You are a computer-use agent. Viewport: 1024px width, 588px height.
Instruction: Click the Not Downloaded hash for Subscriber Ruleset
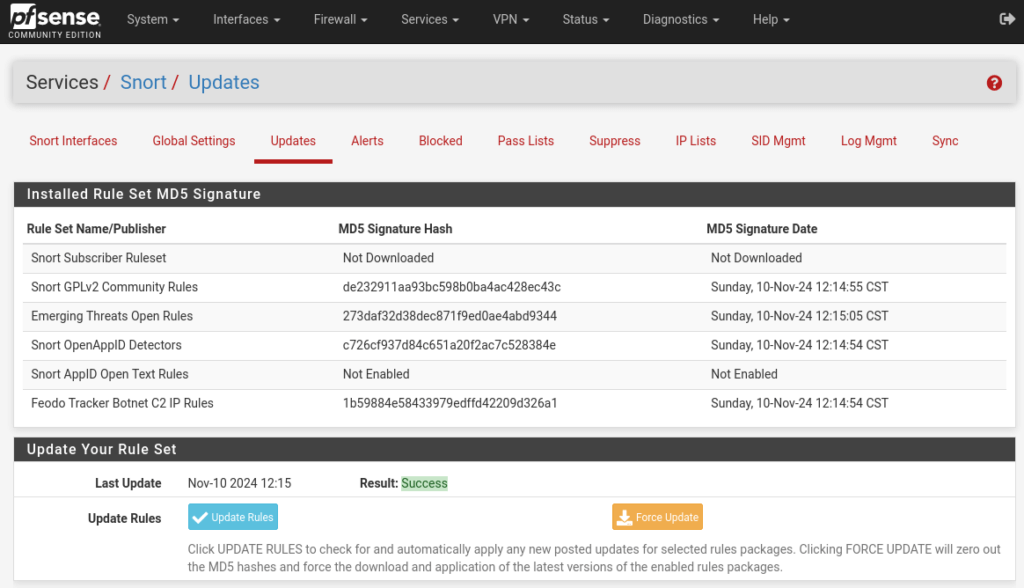coord(389,258)
